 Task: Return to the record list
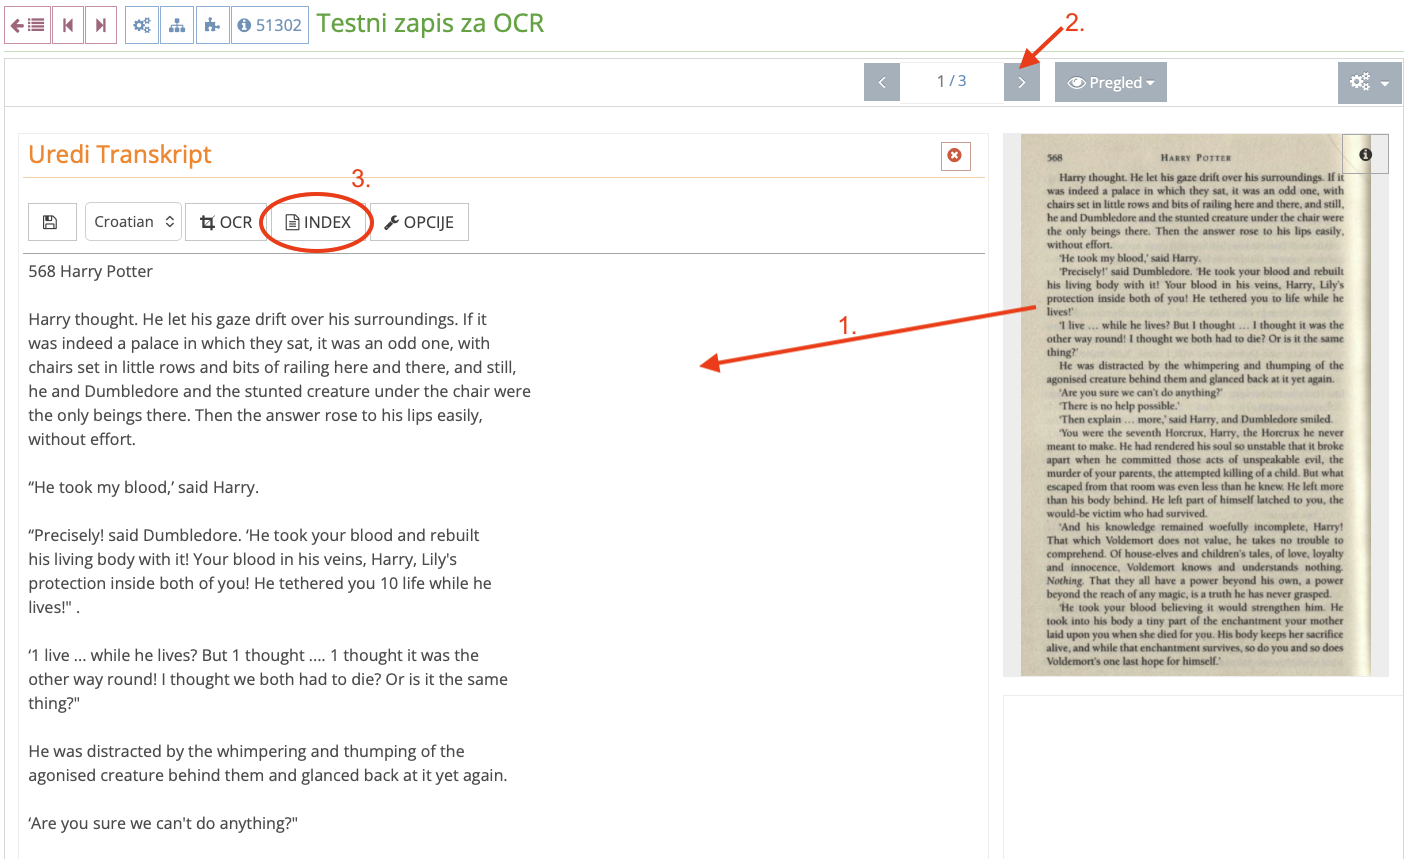[x=27, y=24]
